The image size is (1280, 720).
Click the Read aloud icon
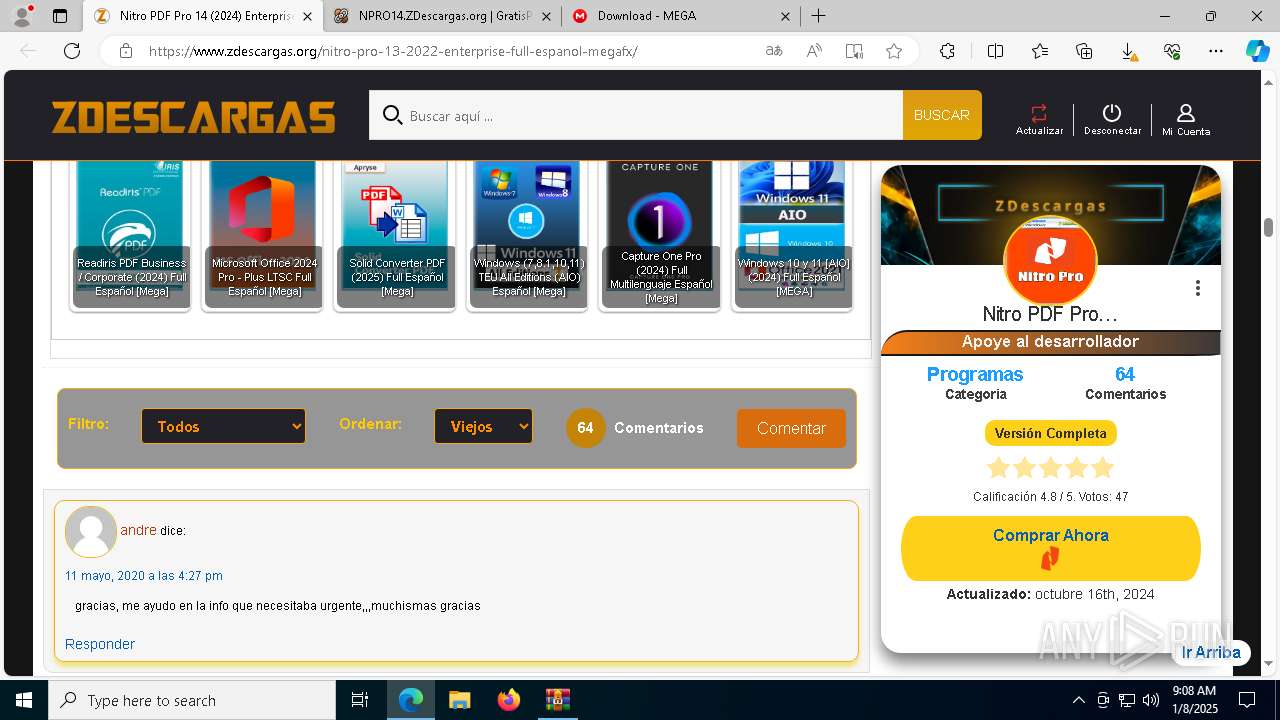tap(814, 51)
